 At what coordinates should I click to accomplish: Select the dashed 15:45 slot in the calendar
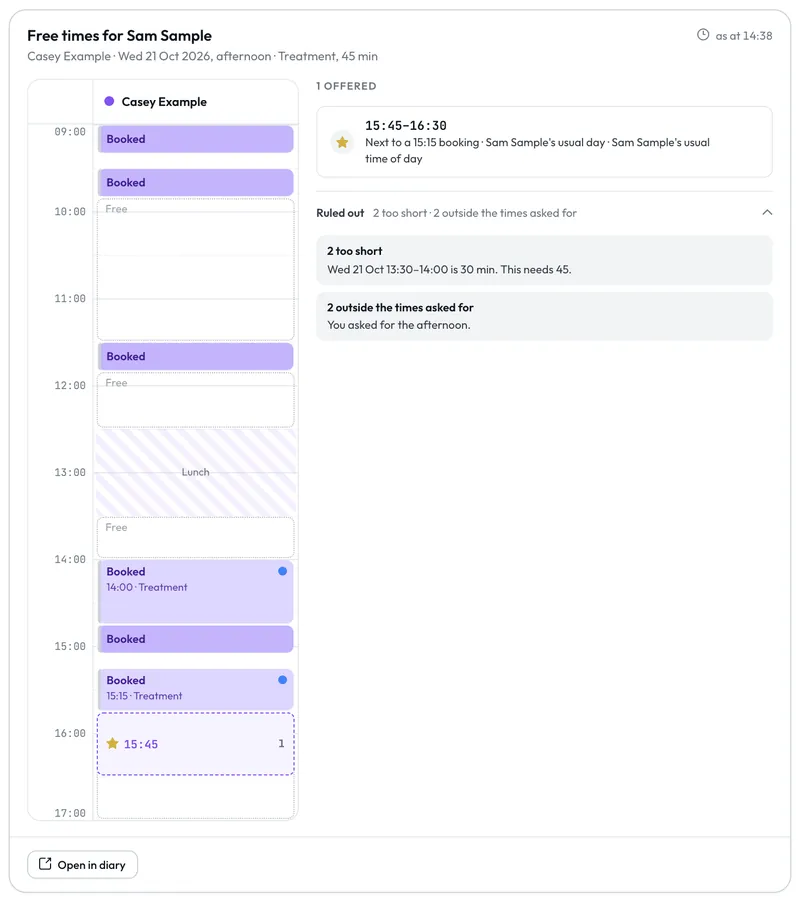coord(195,744)
